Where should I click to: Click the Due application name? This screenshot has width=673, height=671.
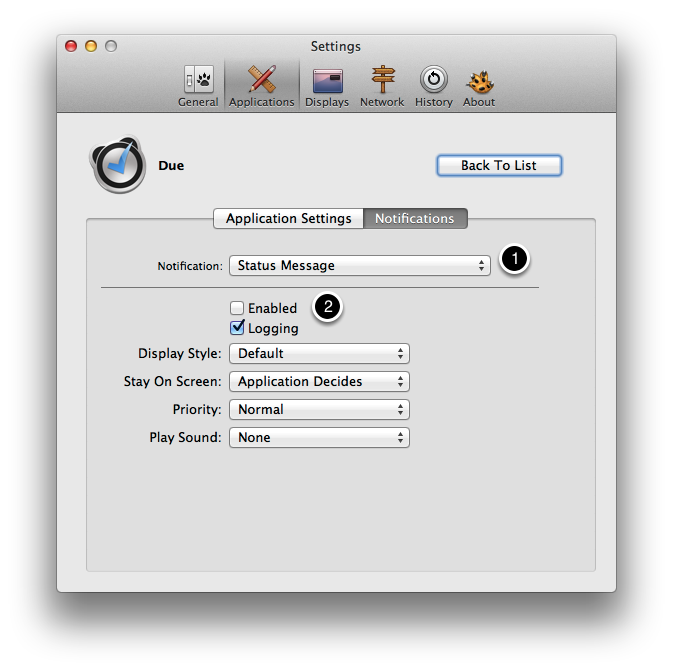click(x=171, y=166)
